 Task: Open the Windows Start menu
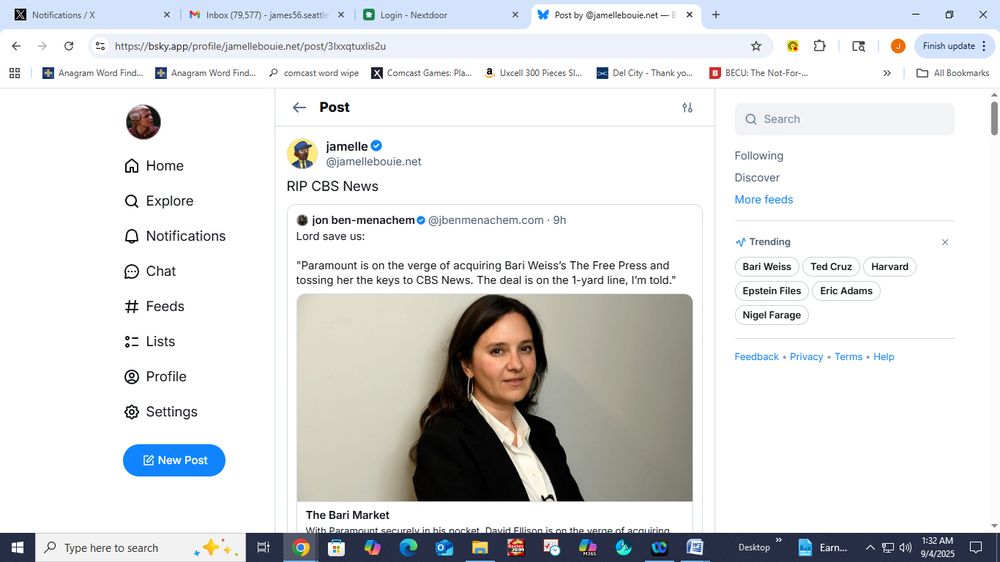point(17,547)
